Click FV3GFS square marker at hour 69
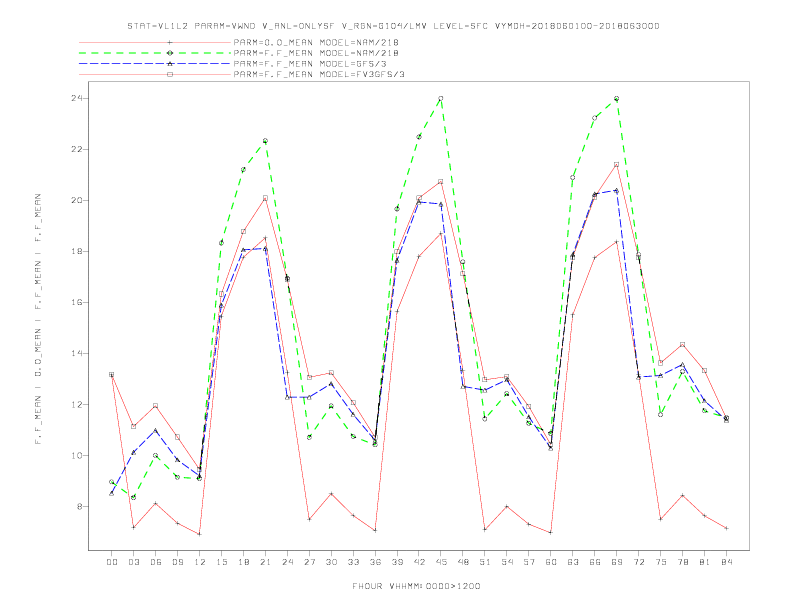792x612 pixels. (x=617, y=165)
